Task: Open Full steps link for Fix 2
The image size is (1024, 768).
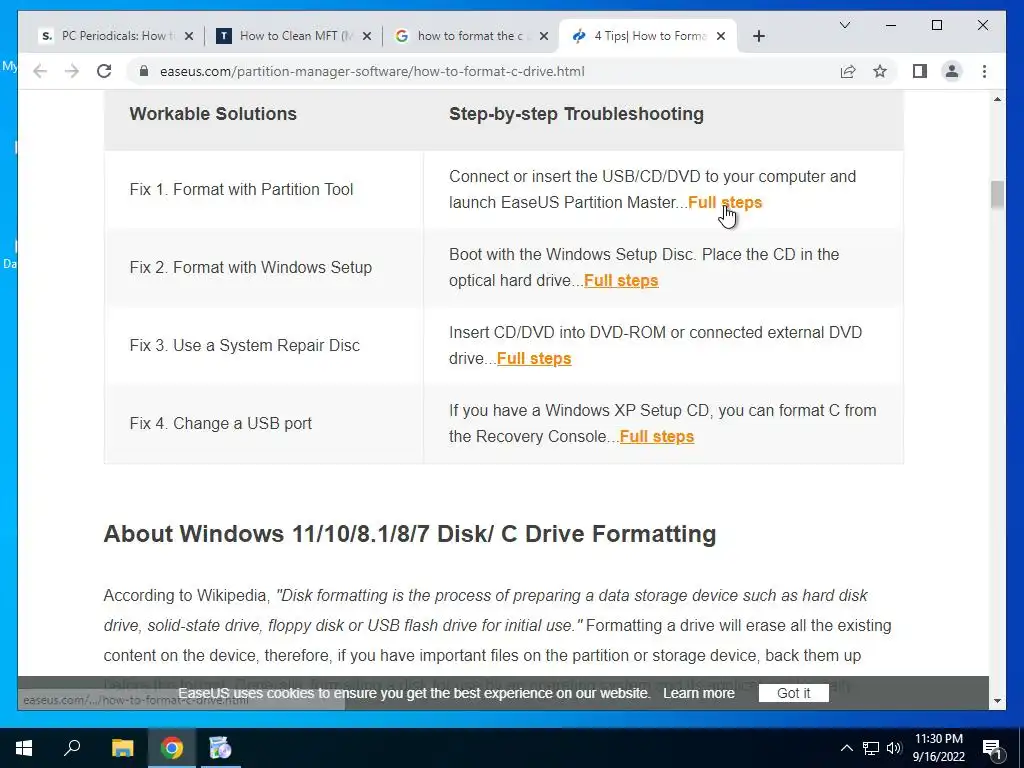Action: pyautogui.click(x=621, y=280)
